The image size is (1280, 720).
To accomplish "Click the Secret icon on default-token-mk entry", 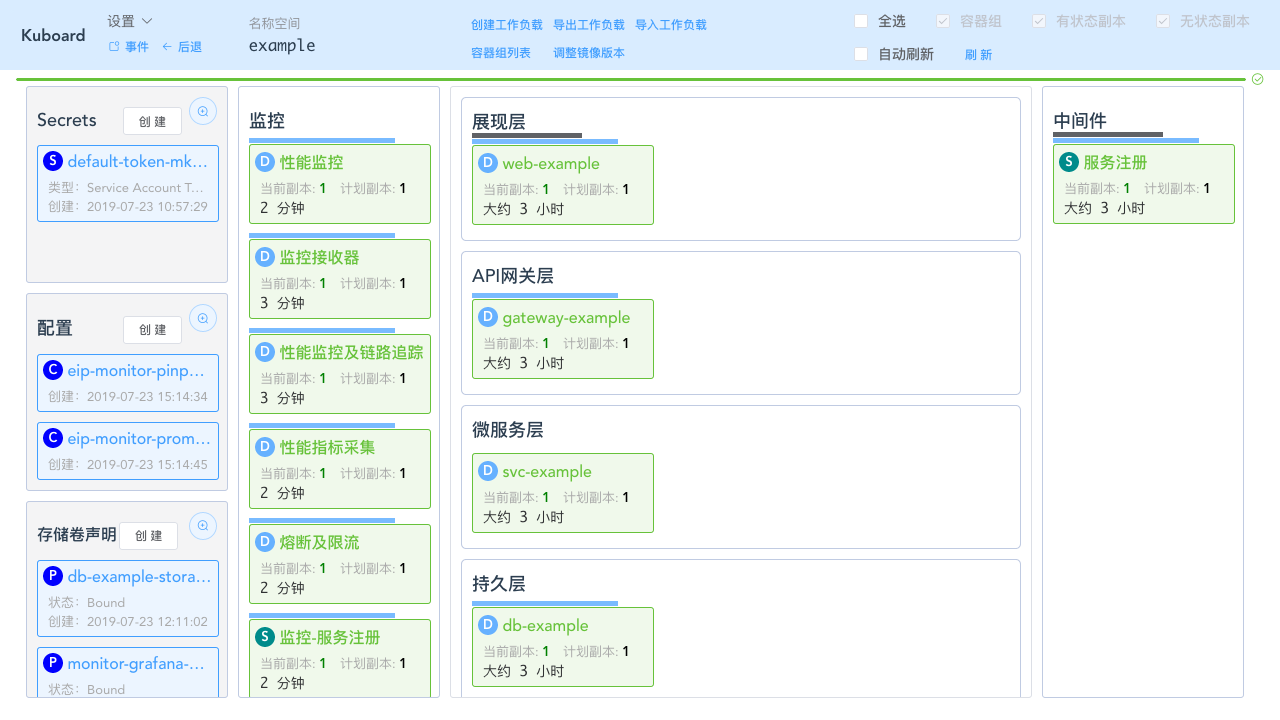I will [52, 160].
